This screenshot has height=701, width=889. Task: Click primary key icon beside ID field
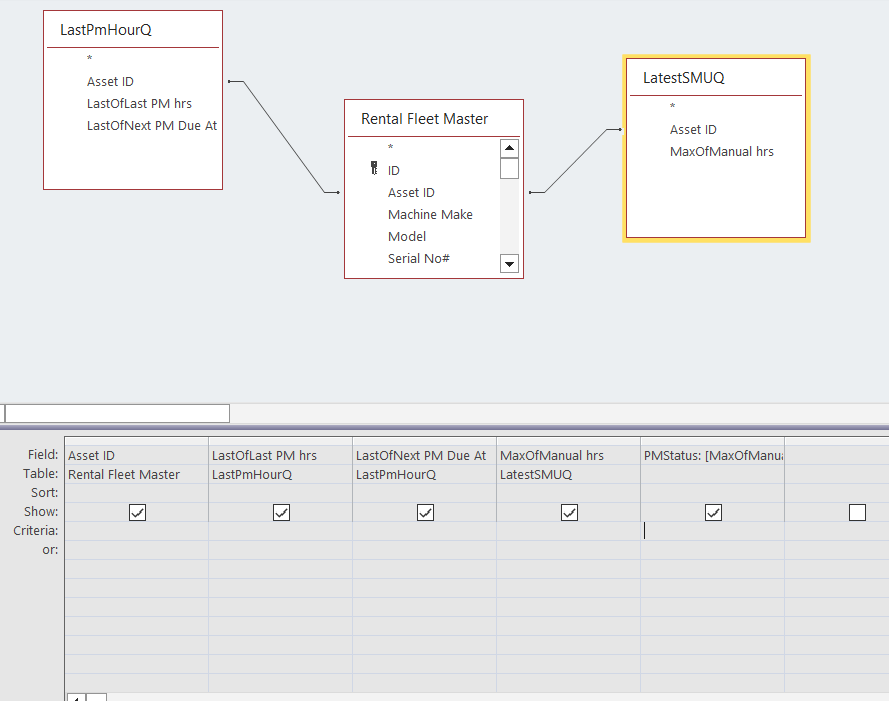tap(374, 168)
